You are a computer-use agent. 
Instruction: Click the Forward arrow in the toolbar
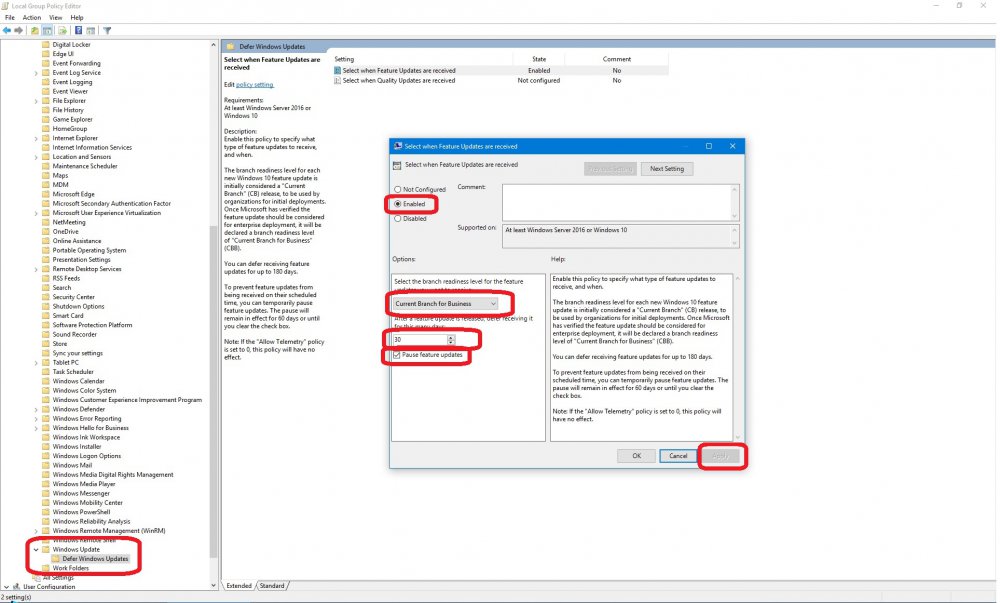pos(19,31)
